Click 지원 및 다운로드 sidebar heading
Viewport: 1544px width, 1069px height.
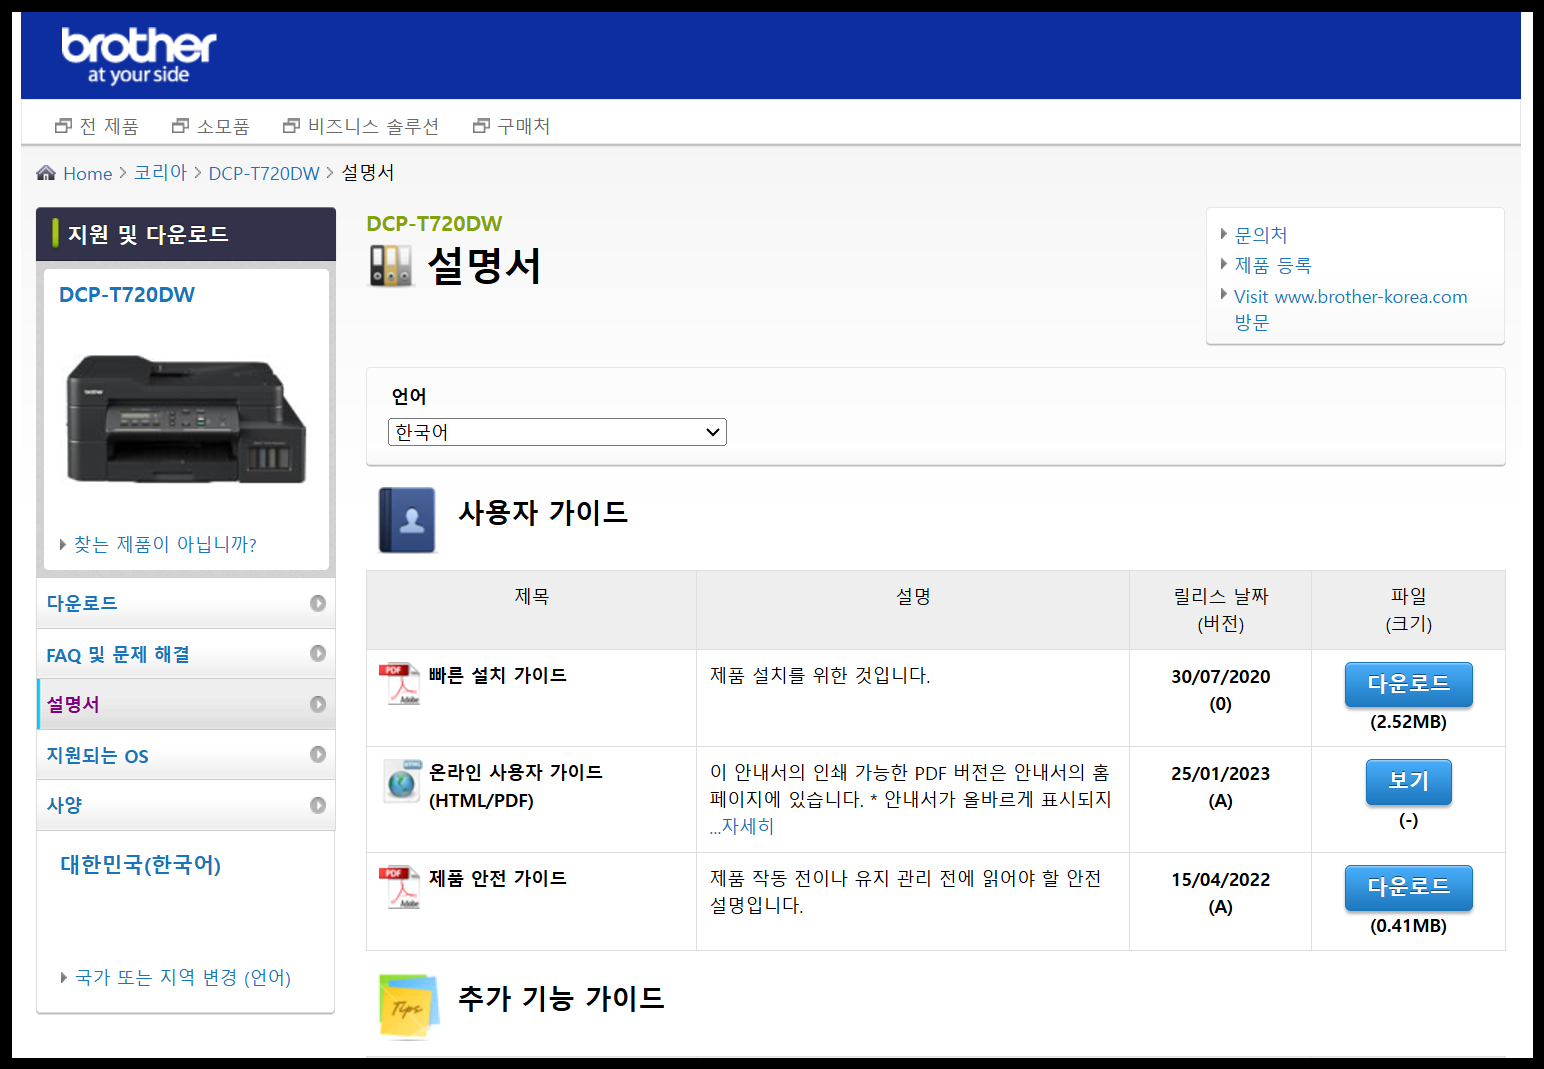pos(148,234)
